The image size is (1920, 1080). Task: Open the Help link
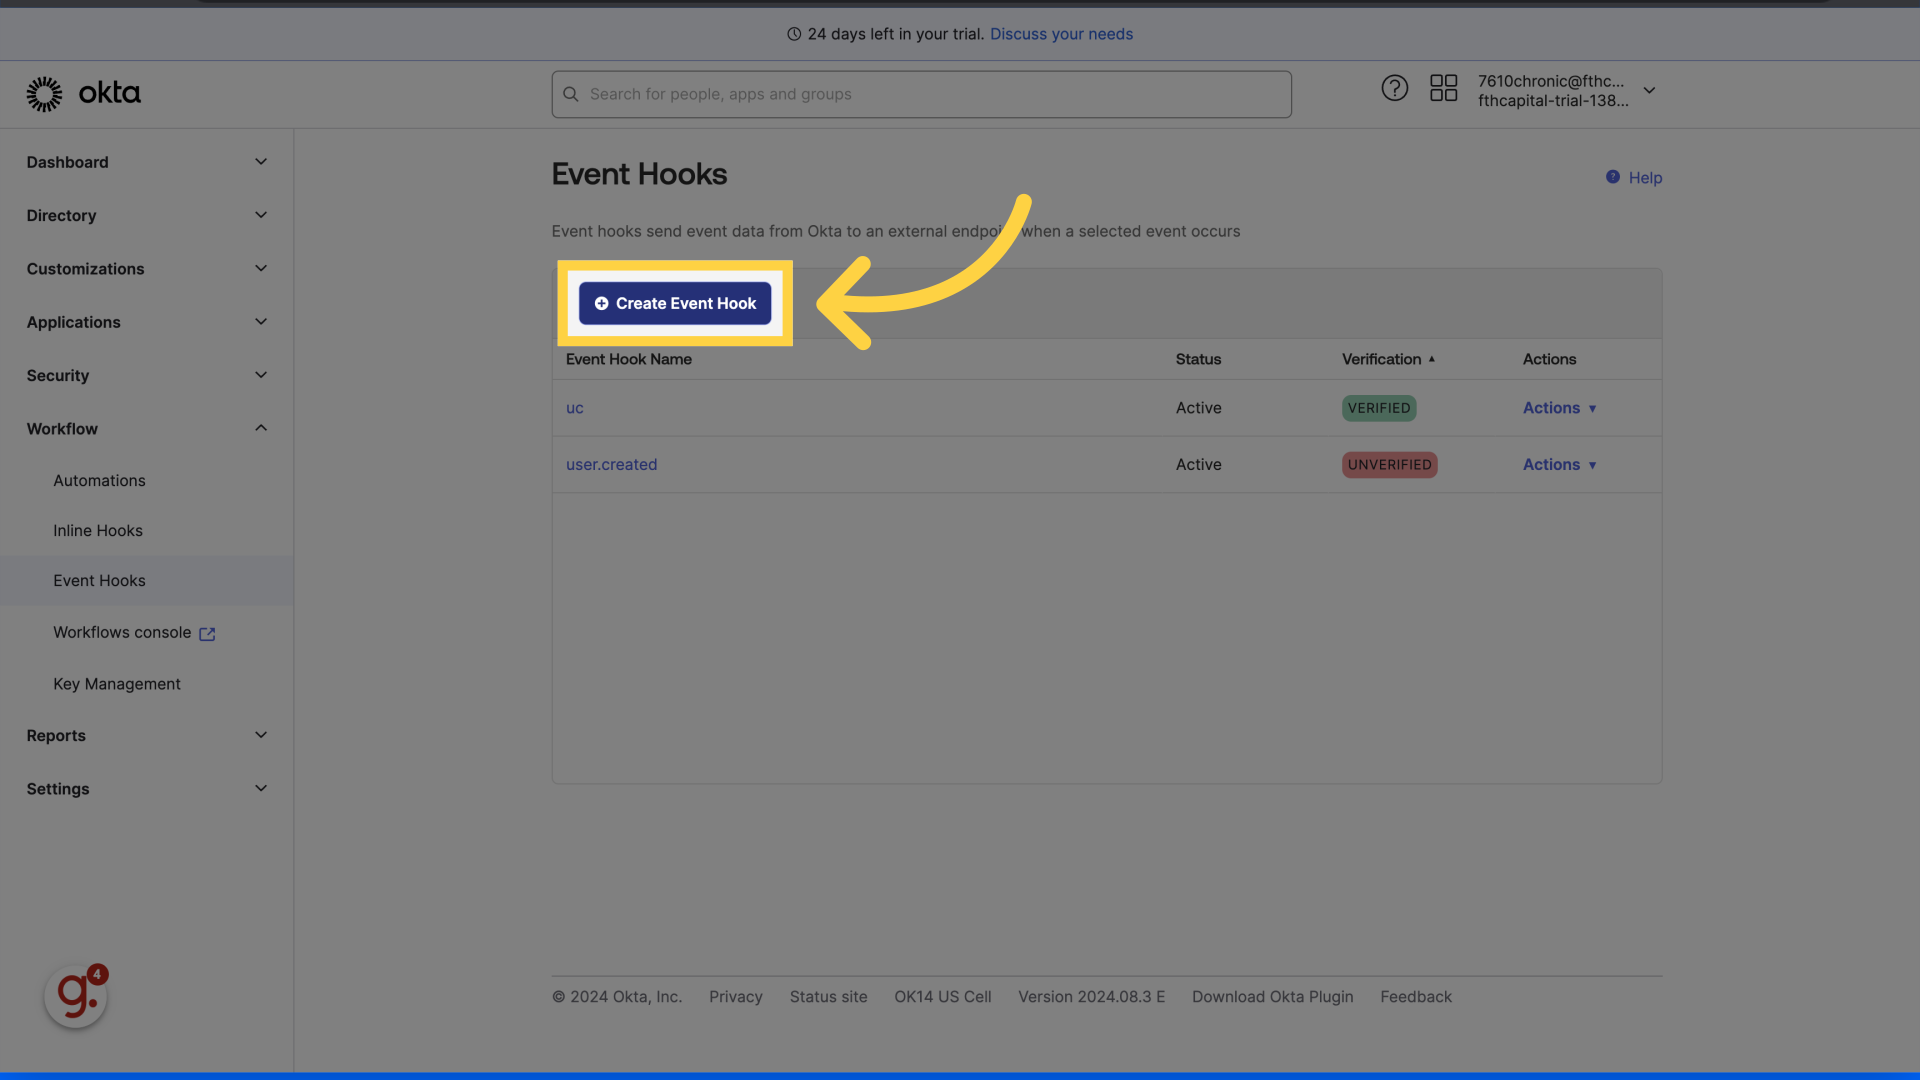[x=1645, y=178]
